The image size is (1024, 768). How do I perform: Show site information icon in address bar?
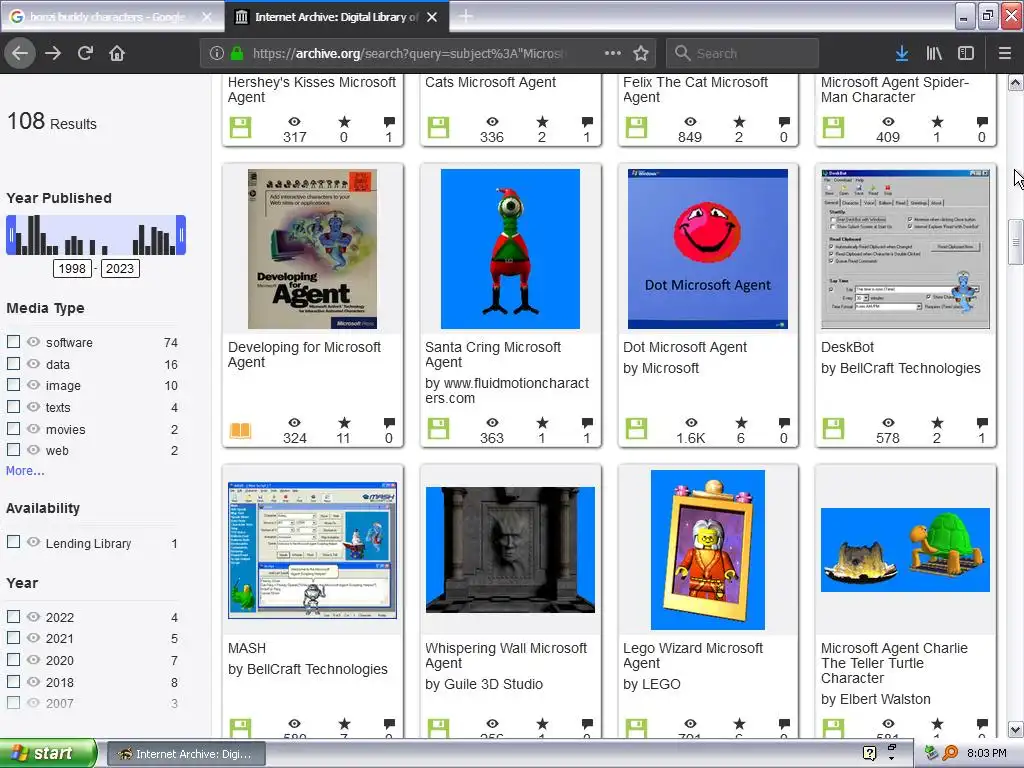coord(217,53)
